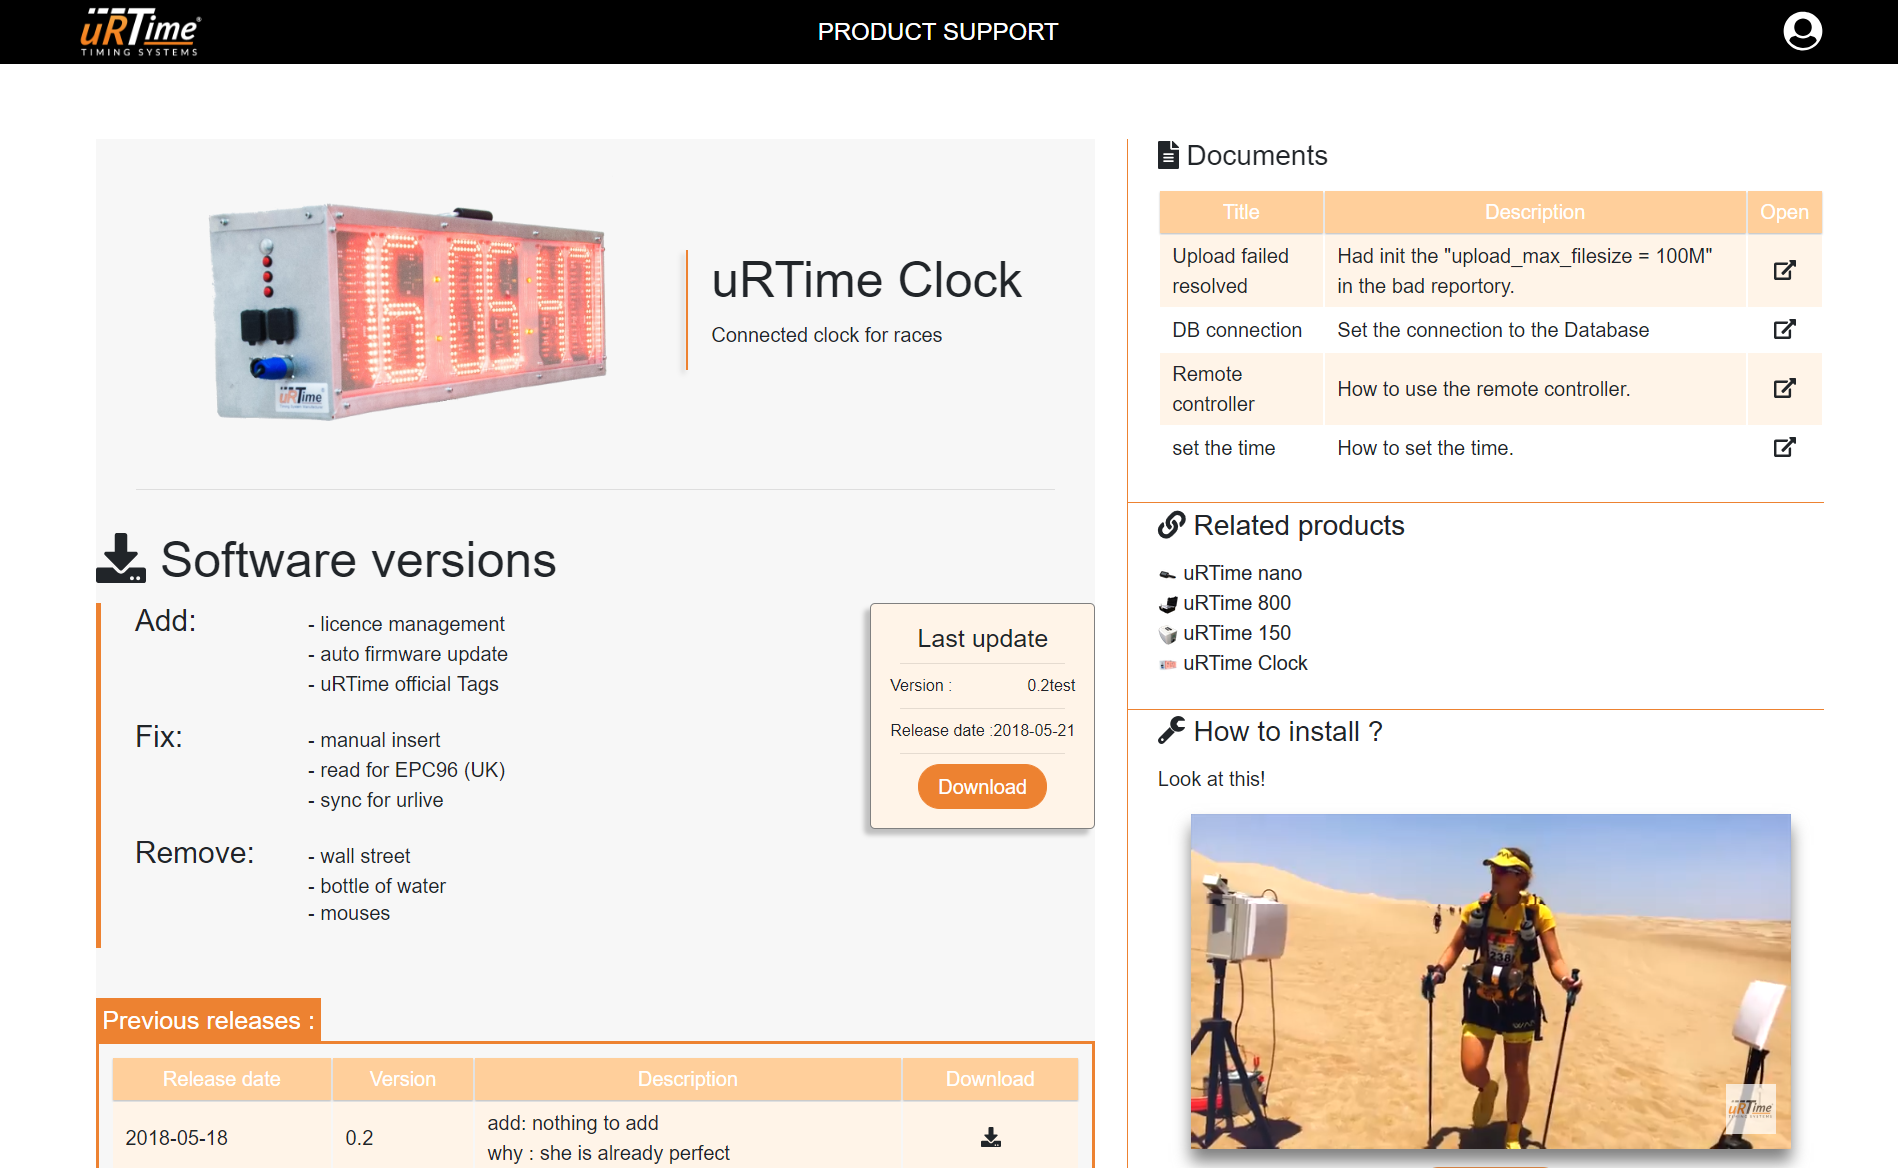Click the 'uRTime Clock' main product title
1898x1168 pixels.
coord(866,280)
